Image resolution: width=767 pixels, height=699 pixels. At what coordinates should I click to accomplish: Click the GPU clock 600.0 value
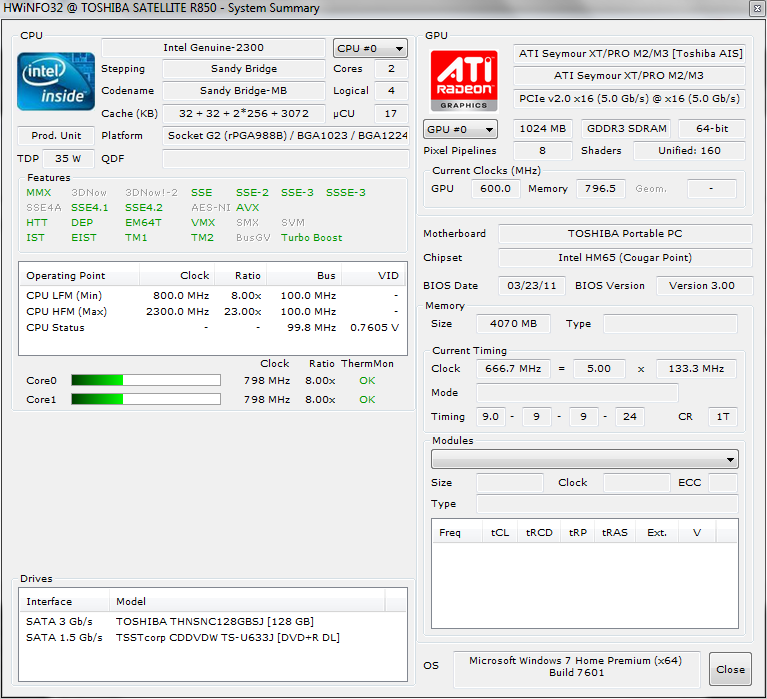495,189
